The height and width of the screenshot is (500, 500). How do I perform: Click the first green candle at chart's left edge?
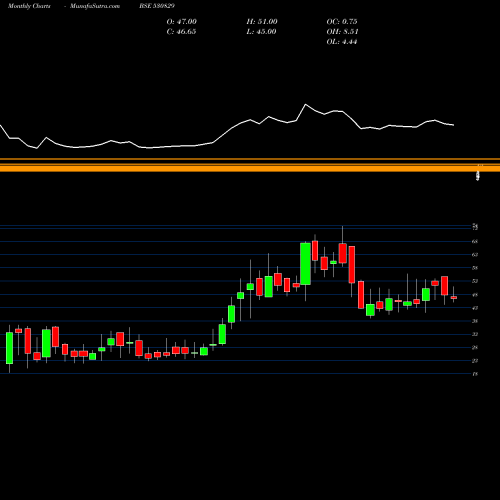[9, 348]
